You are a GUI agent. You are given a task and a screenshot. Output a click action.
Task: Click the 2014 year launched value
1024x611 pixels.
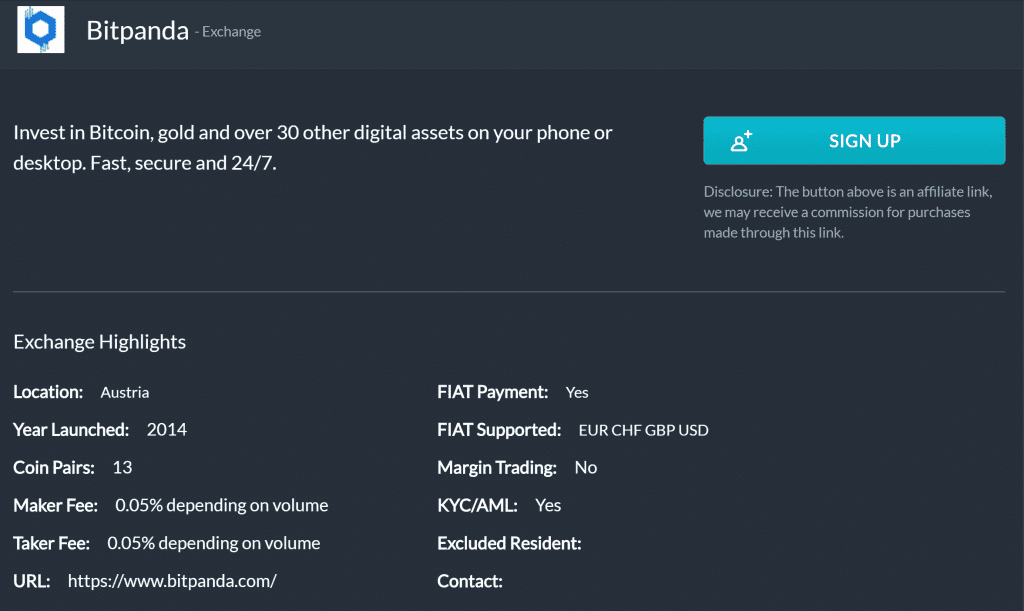166,430
